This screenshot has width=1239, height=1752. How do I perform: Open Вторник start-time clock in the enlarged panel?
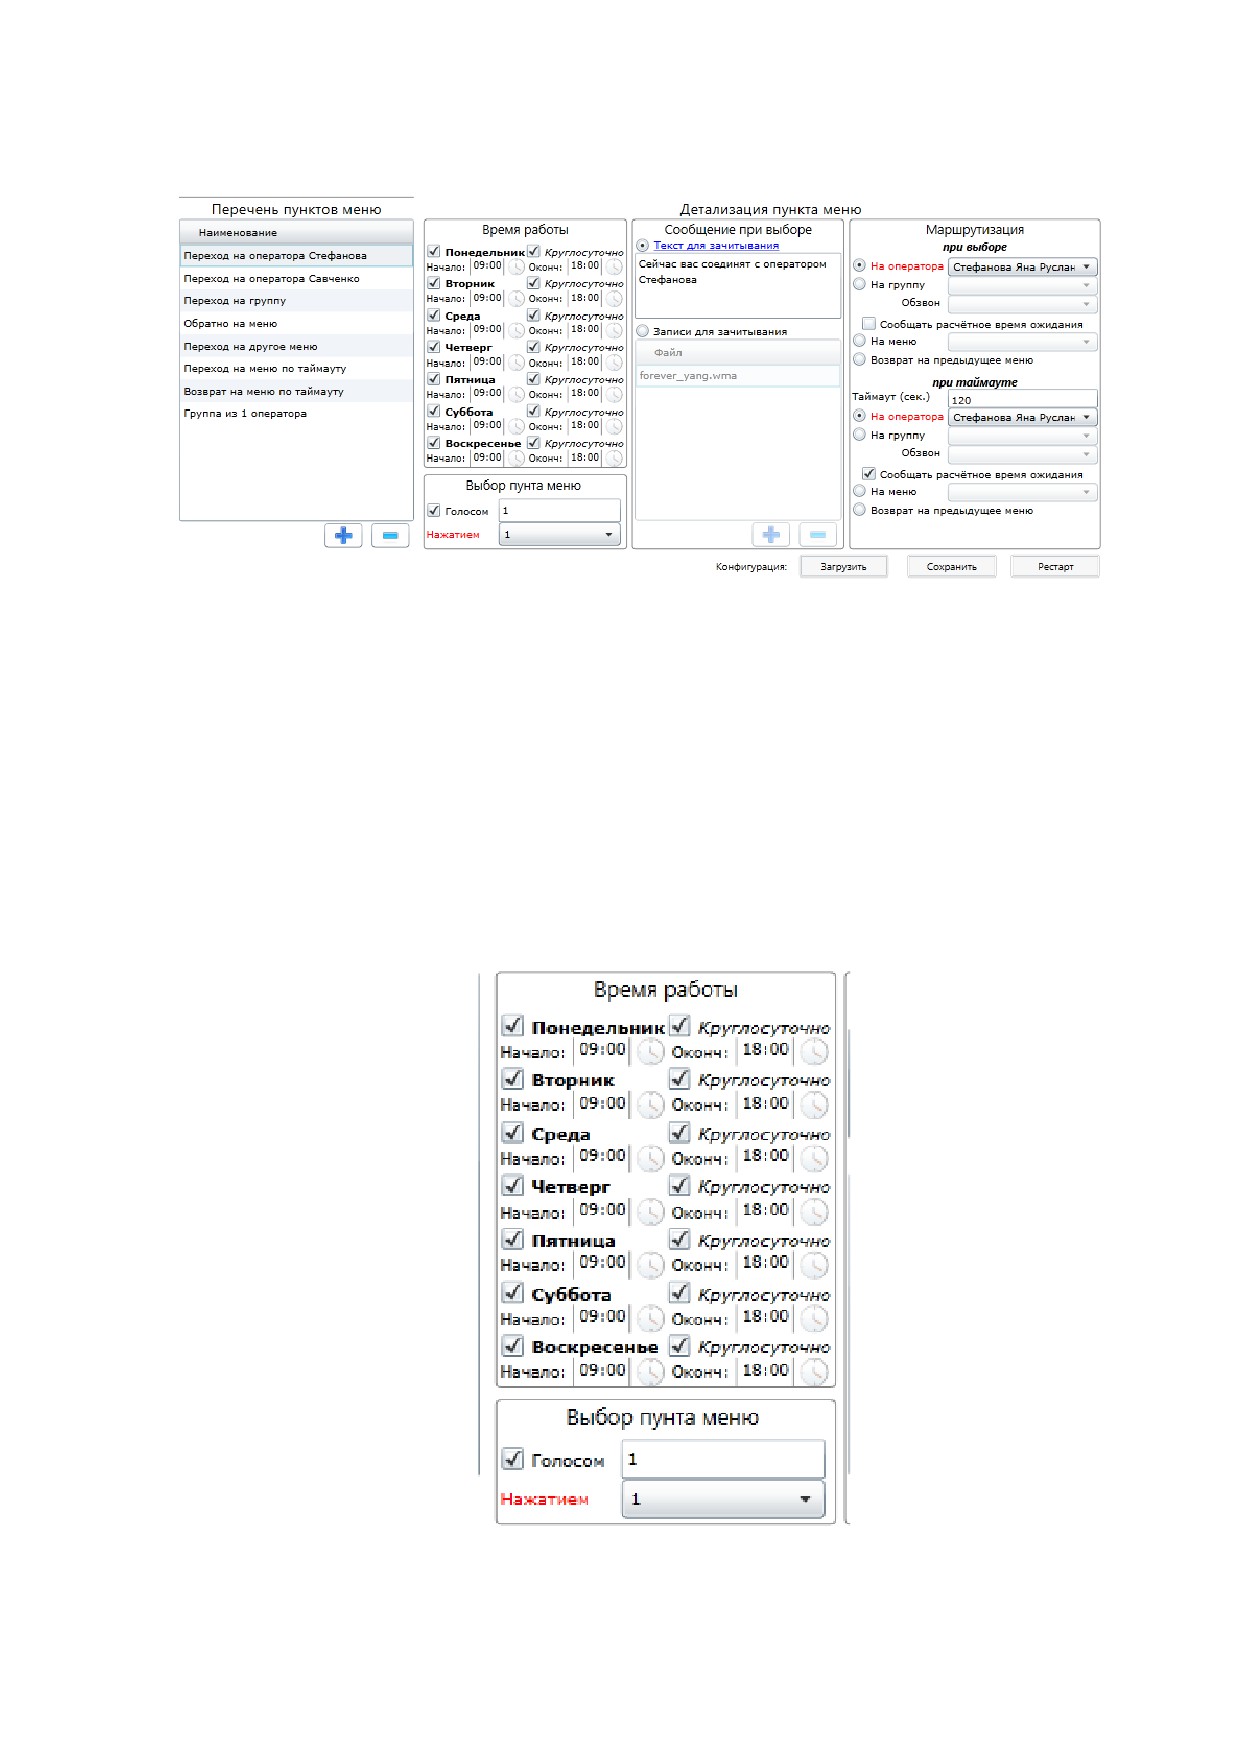651,1105
